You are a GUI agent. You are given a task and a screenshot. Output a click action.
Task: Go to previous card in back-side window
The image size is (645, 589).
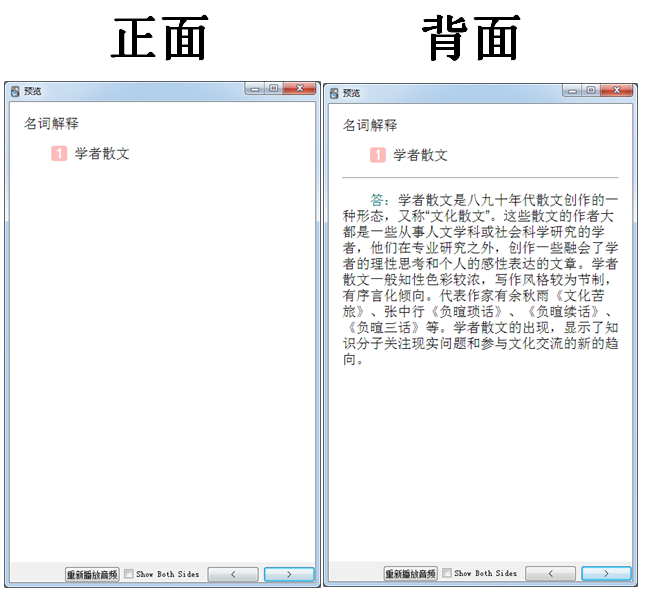[550, 573]
